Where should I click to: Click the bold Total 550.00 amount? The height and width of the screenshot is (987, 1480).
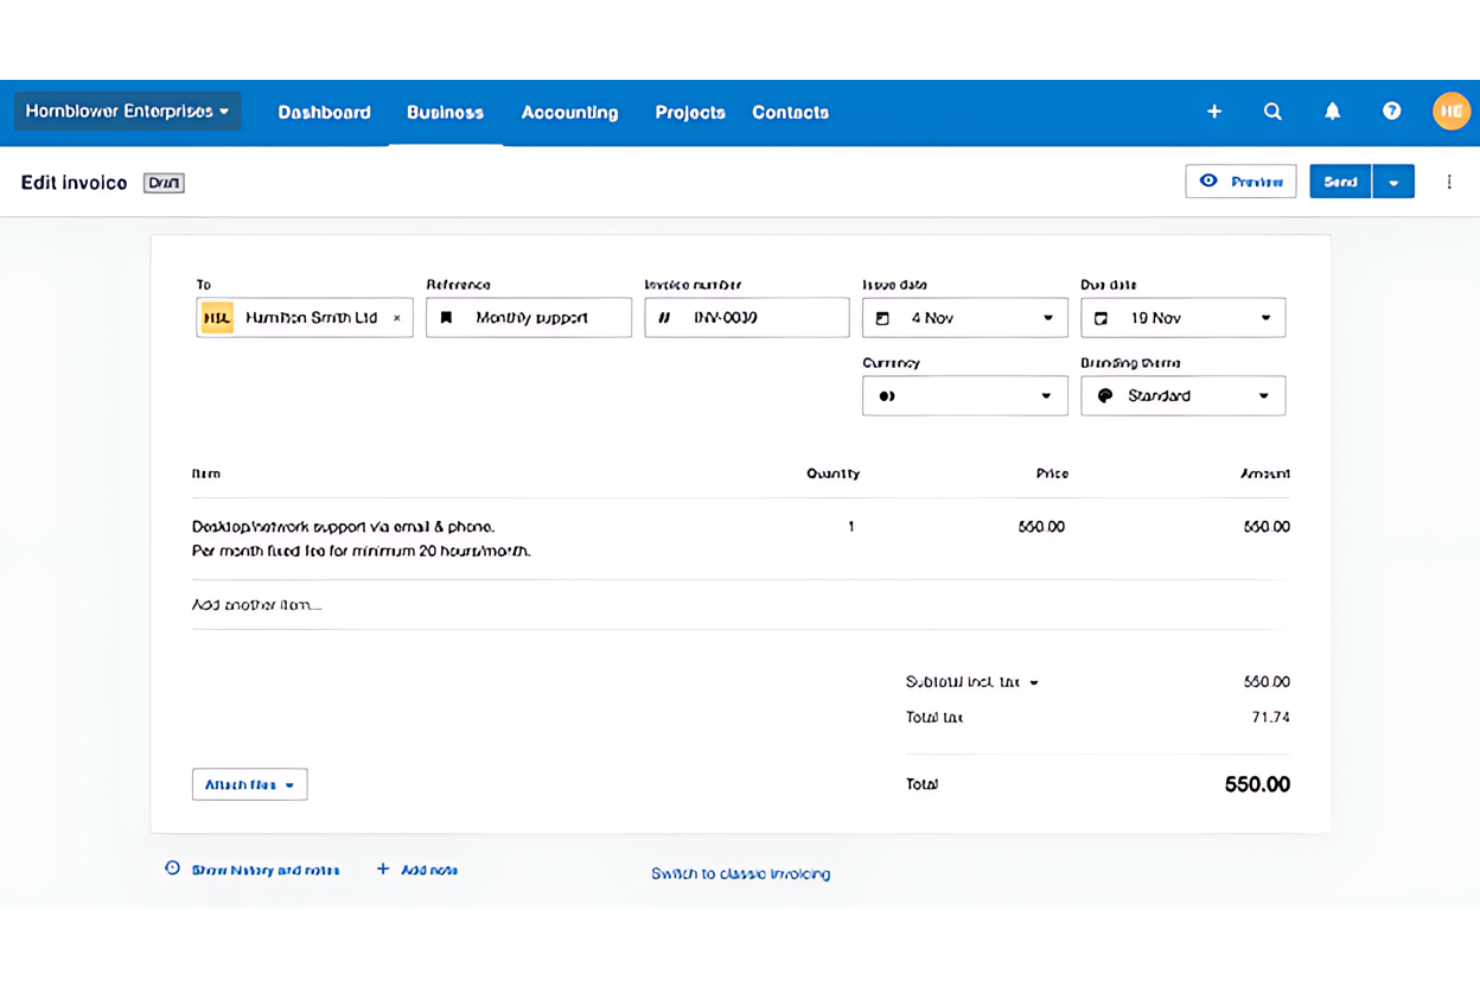[1257, 784]
